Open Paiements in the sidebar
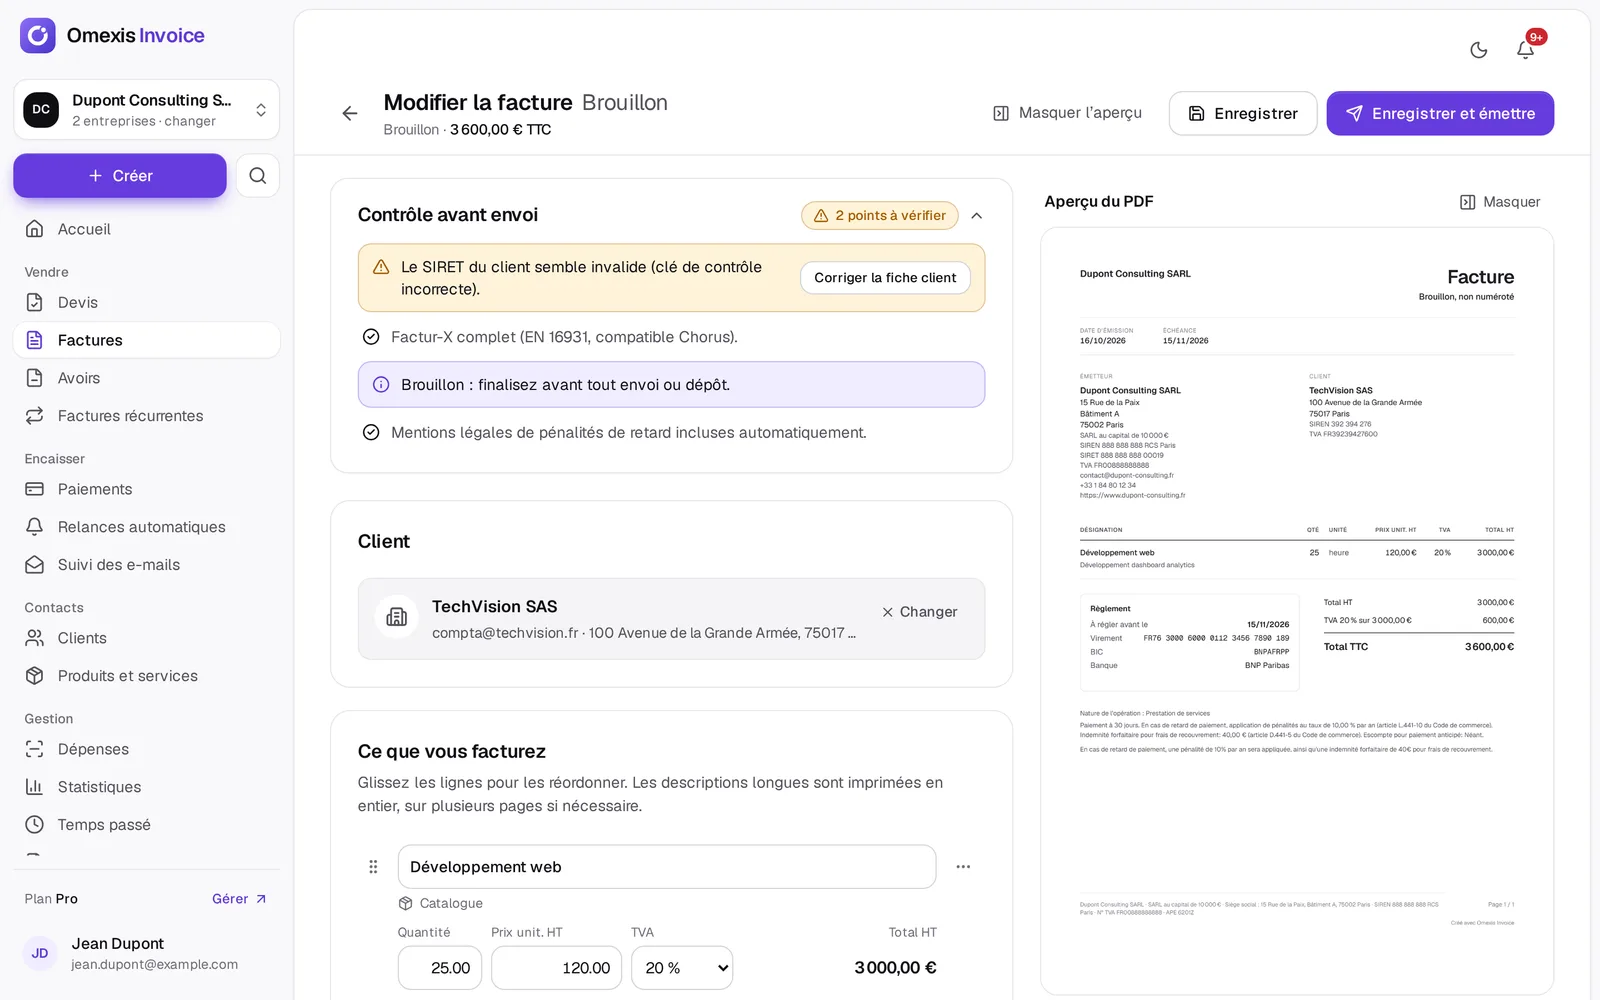1600x1000 pixels. [x=146, y=490]
